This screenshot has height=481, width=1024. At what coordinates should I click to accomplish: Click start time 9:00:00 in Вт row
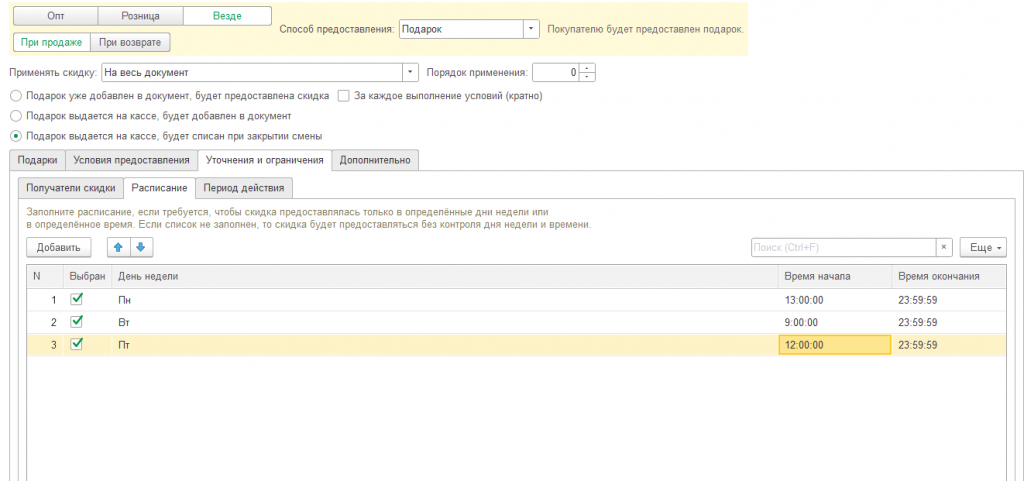pyautogui.click(x=835, y=322)
